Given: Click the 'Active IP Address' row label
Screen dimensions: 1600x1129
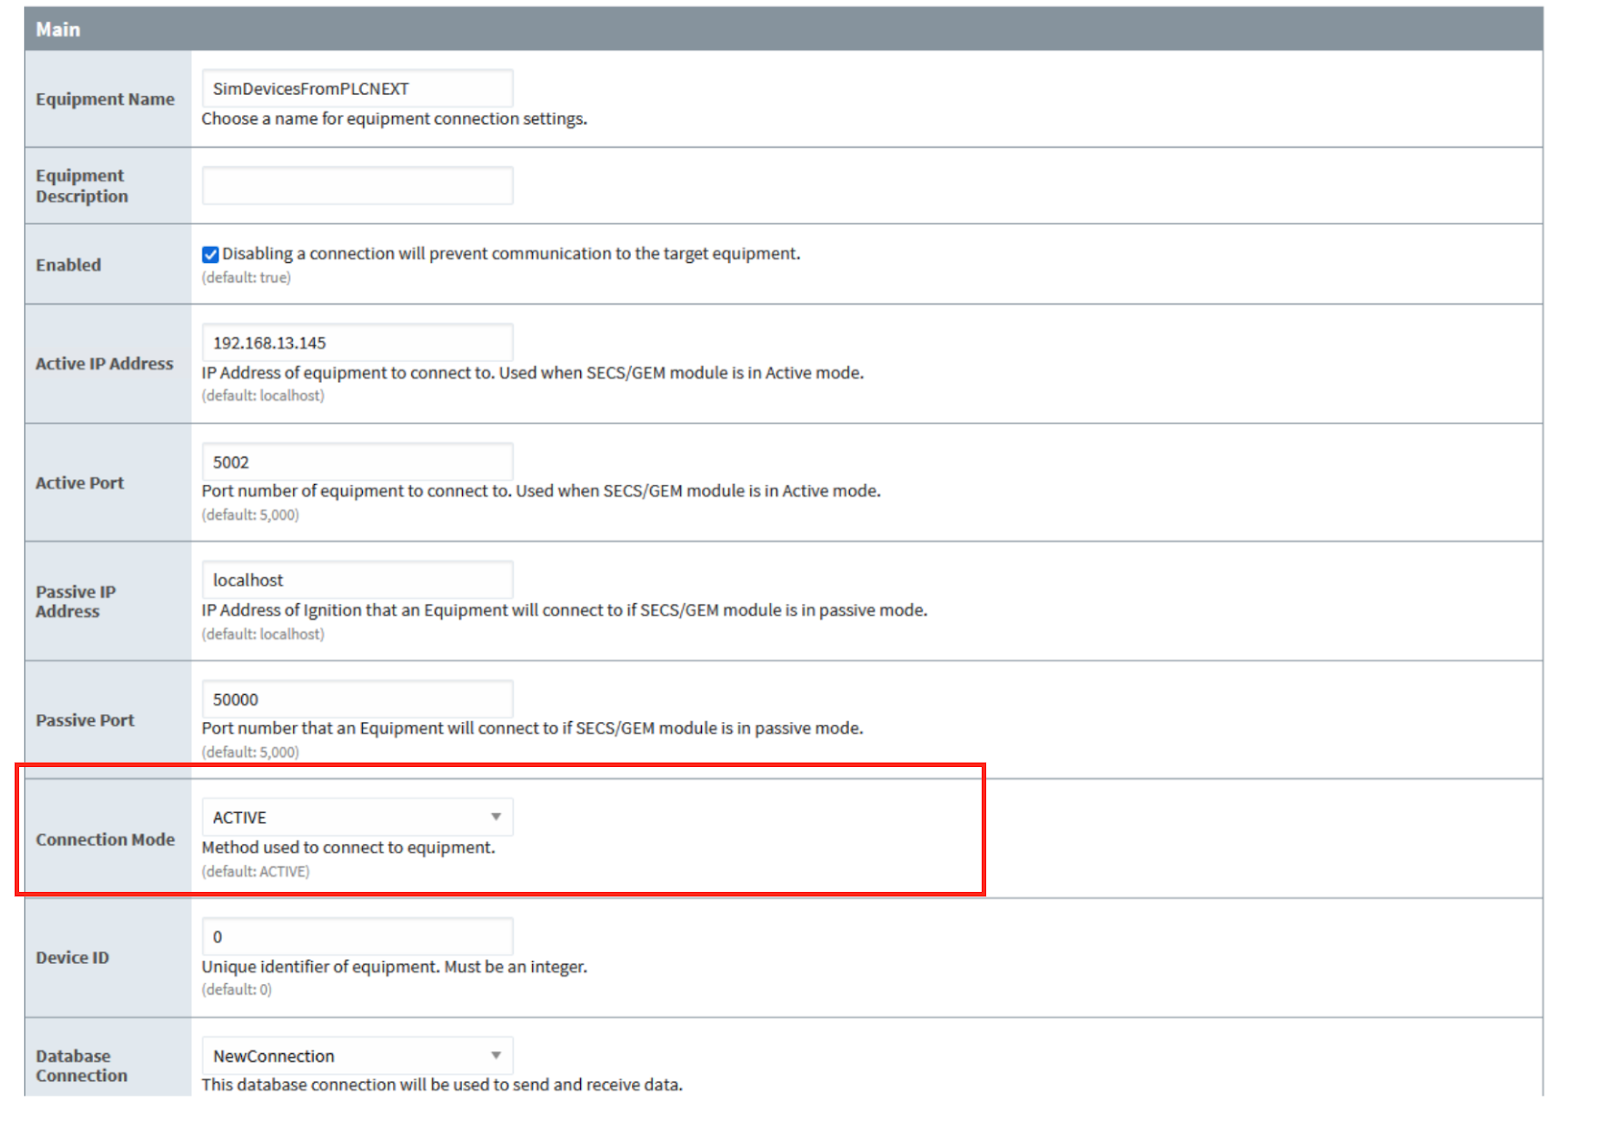Looking at the screenshot, I should (x=104, y=364).
